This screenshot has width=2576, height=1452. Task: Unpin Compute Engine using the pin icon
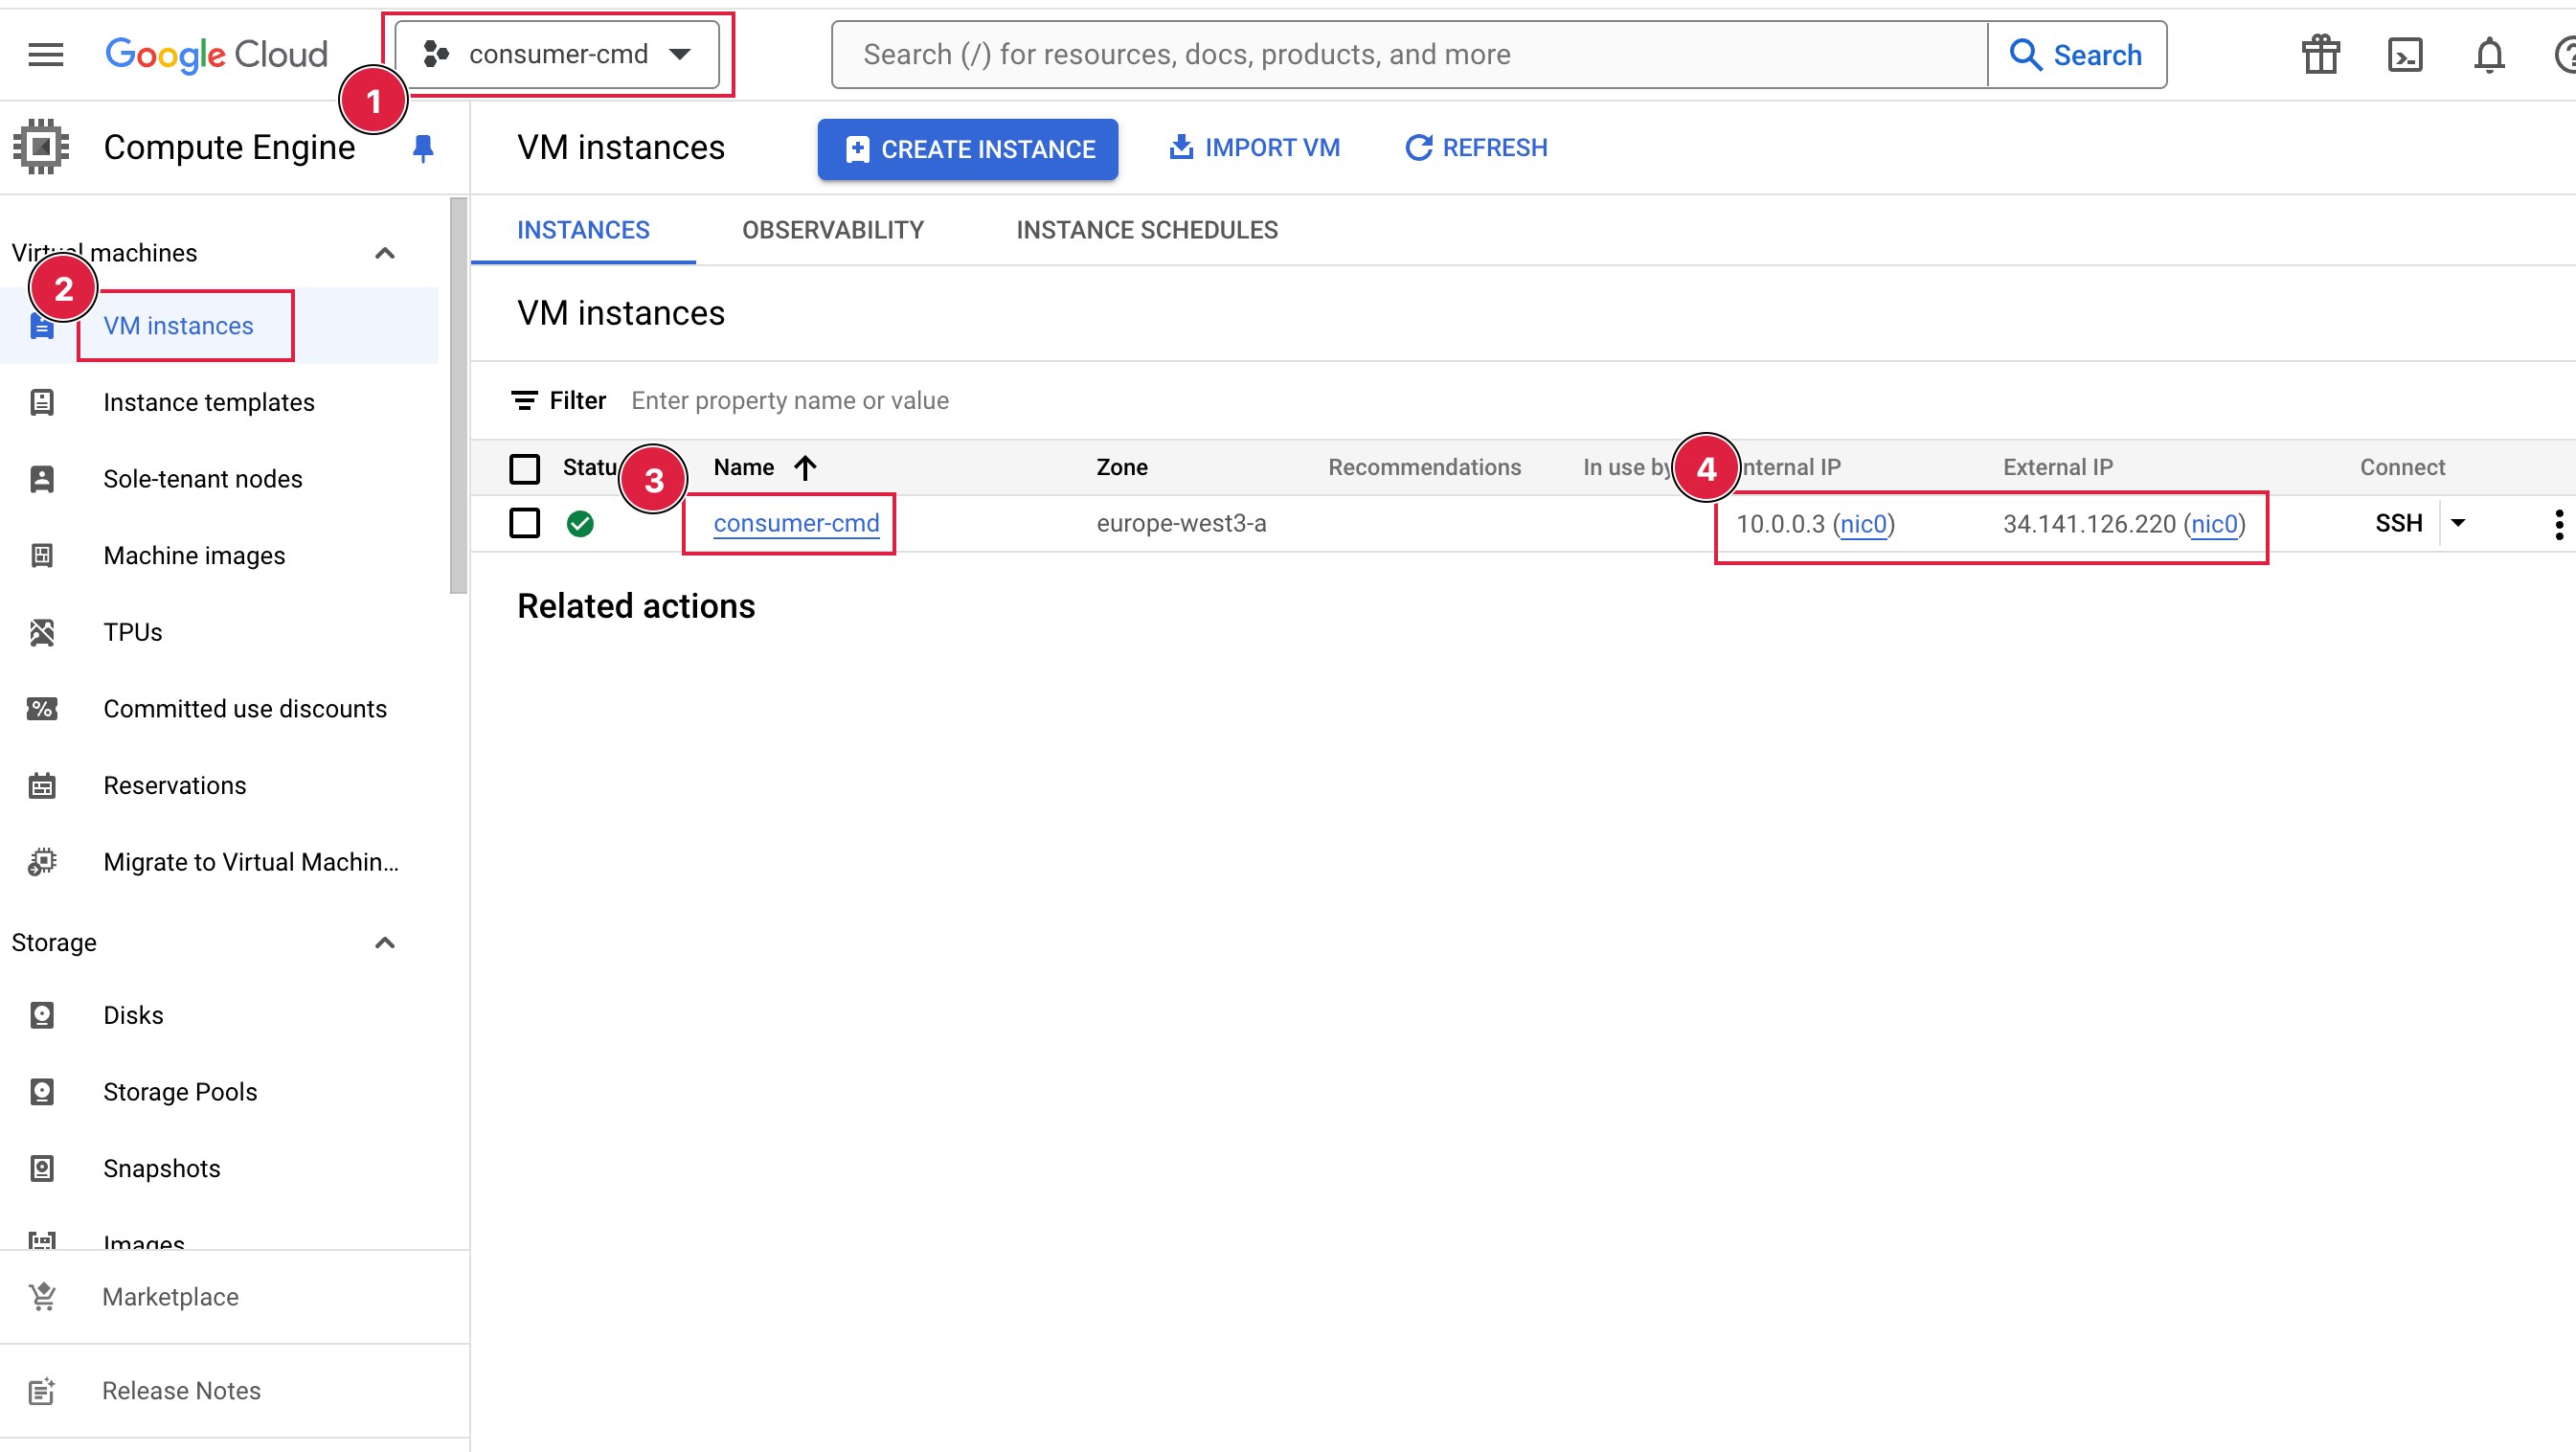tap(423, 148)
